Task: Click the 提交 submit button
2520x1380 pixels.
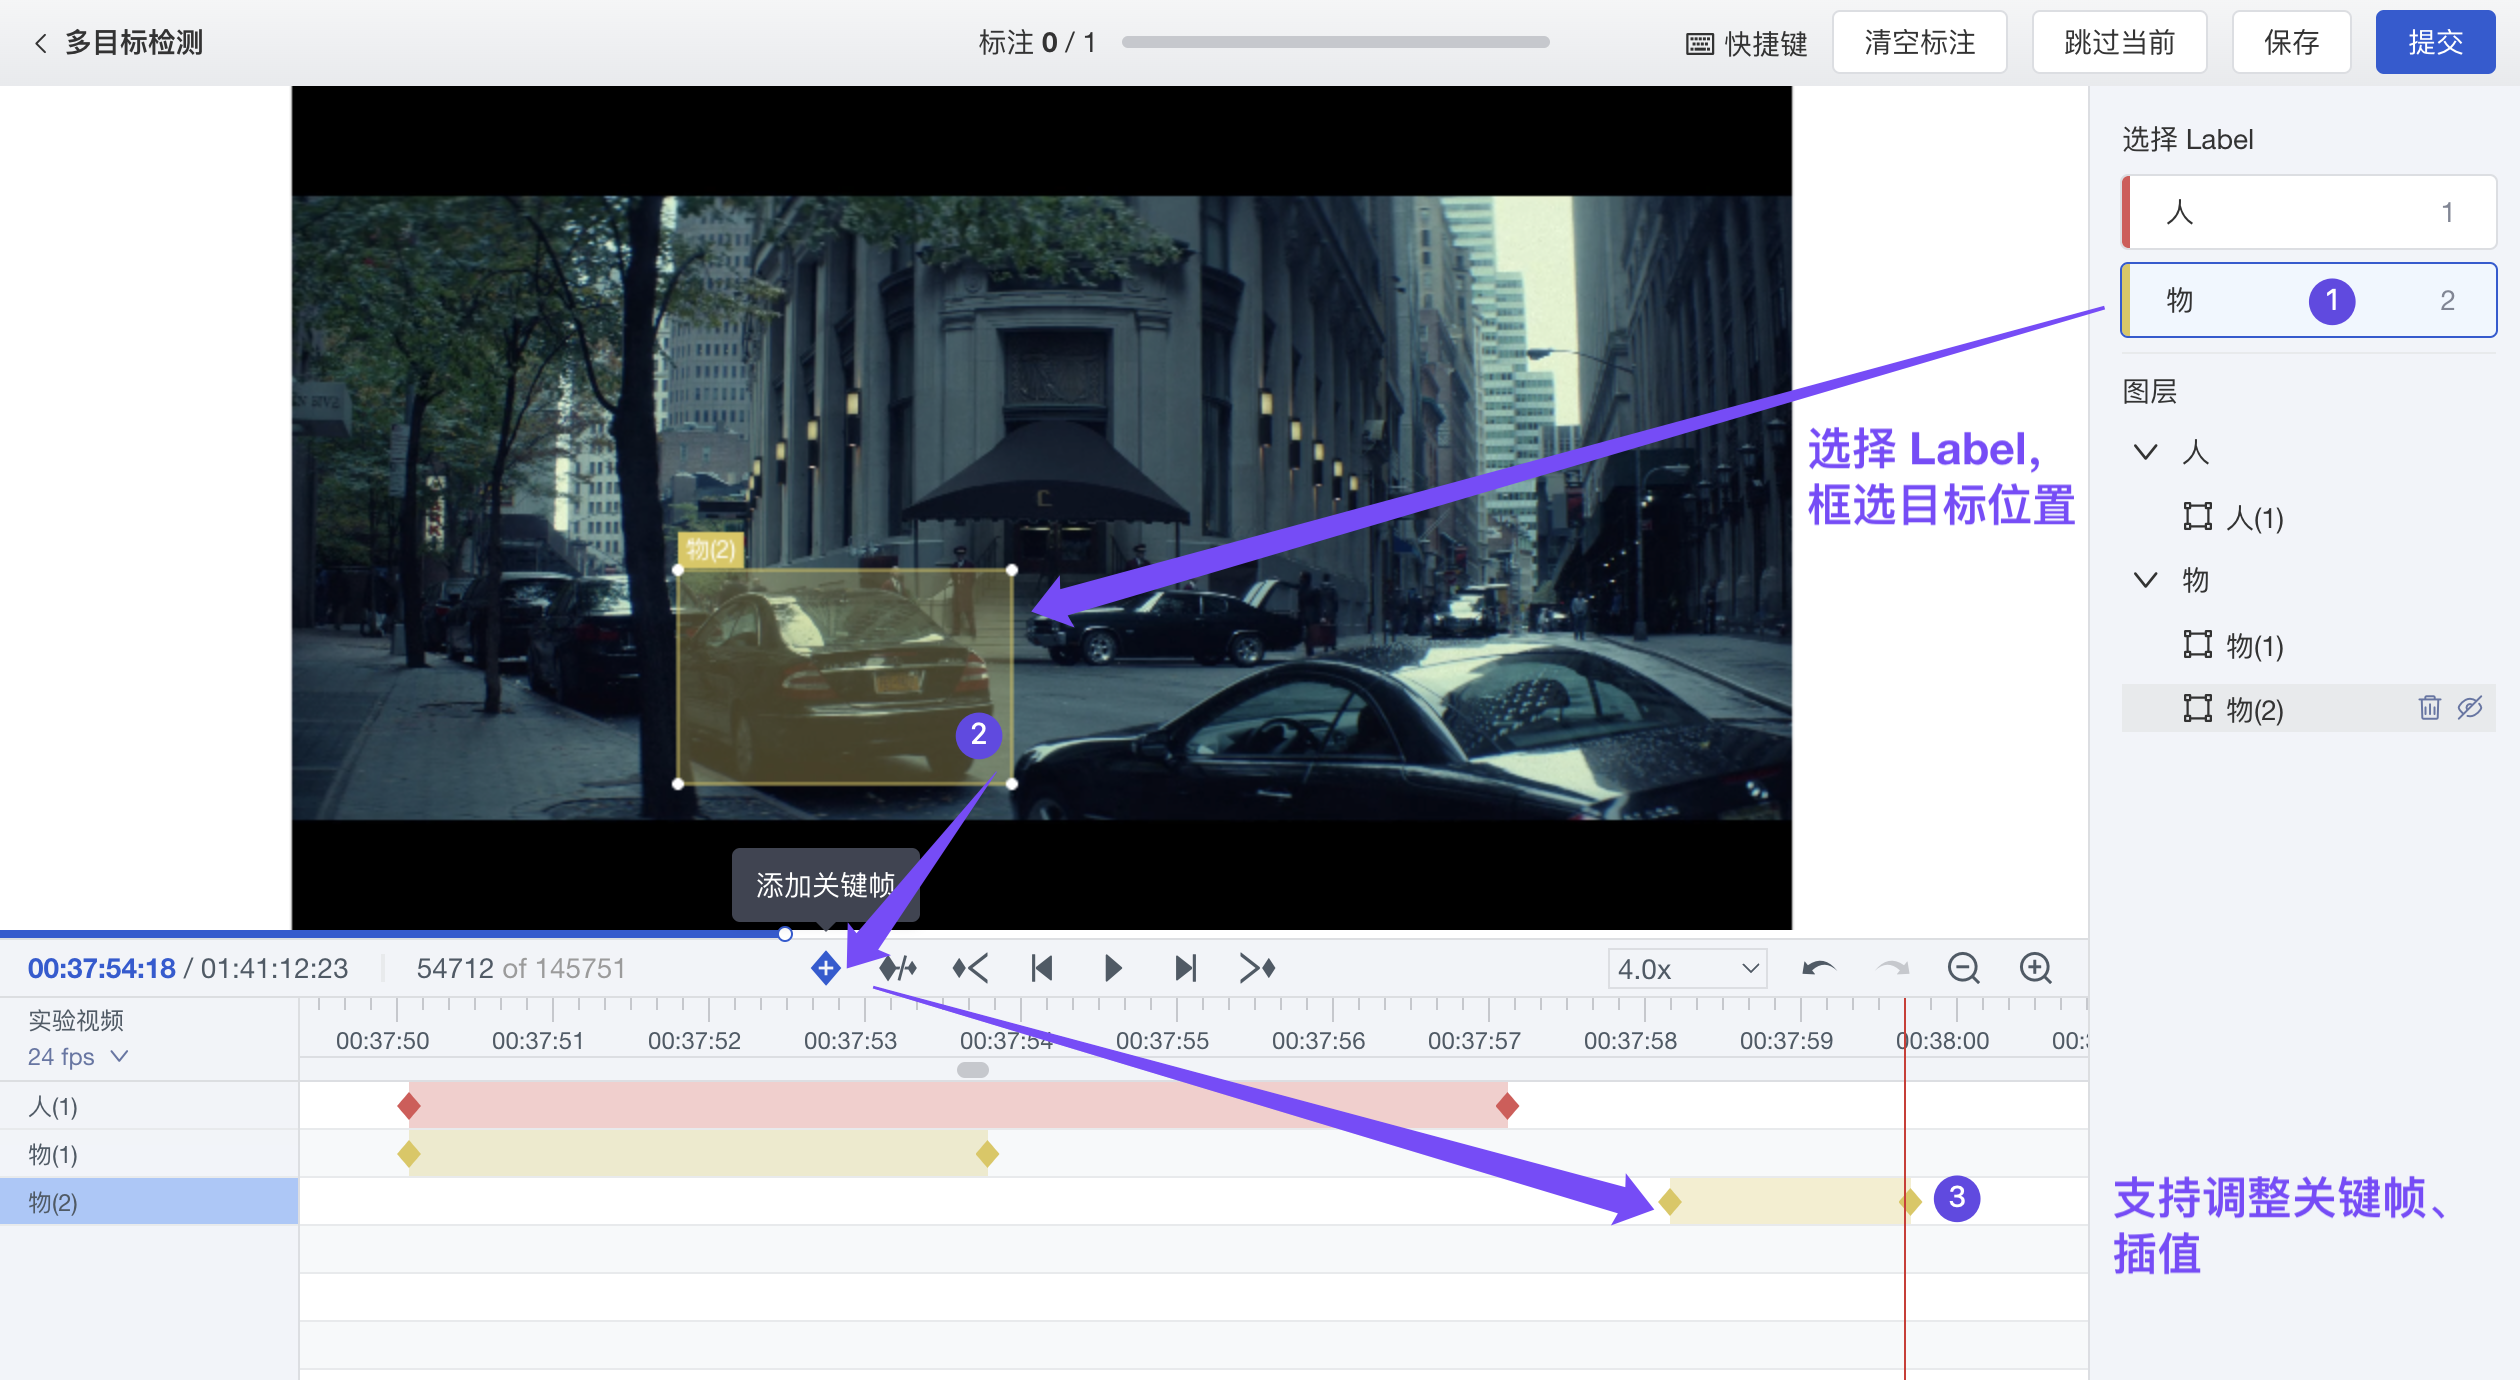Action: 2434,42
